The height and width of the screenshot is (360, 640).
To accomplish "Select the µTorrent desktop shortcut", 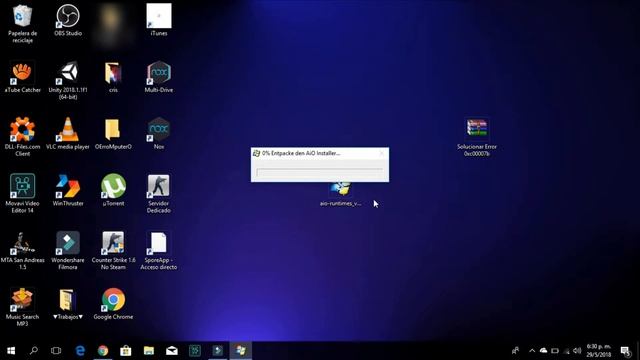I will point(113,190).
